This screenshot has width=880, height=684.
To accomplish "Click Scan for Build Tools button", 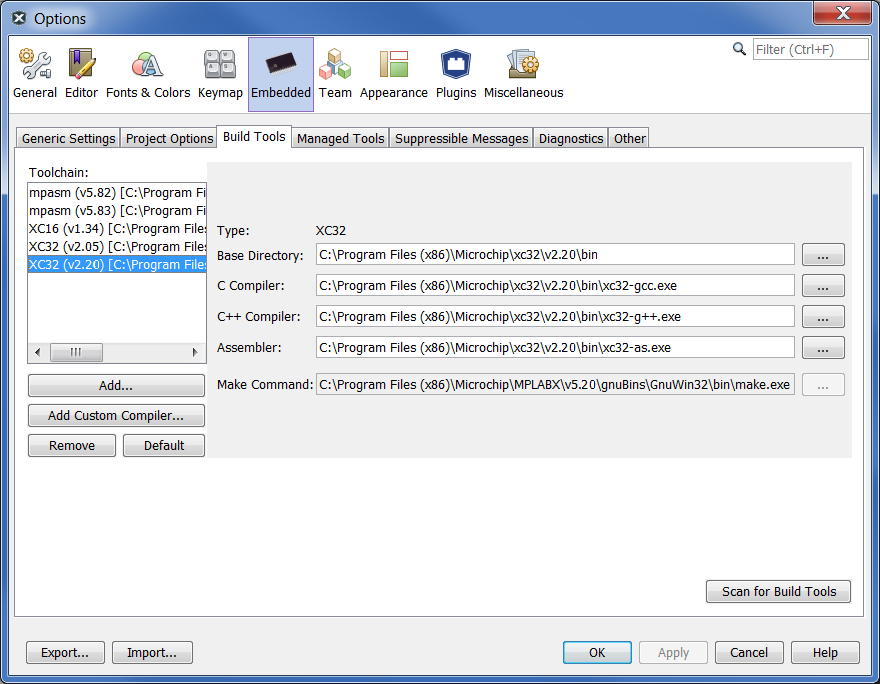I will pyautogui.click(x=778, y=591).
